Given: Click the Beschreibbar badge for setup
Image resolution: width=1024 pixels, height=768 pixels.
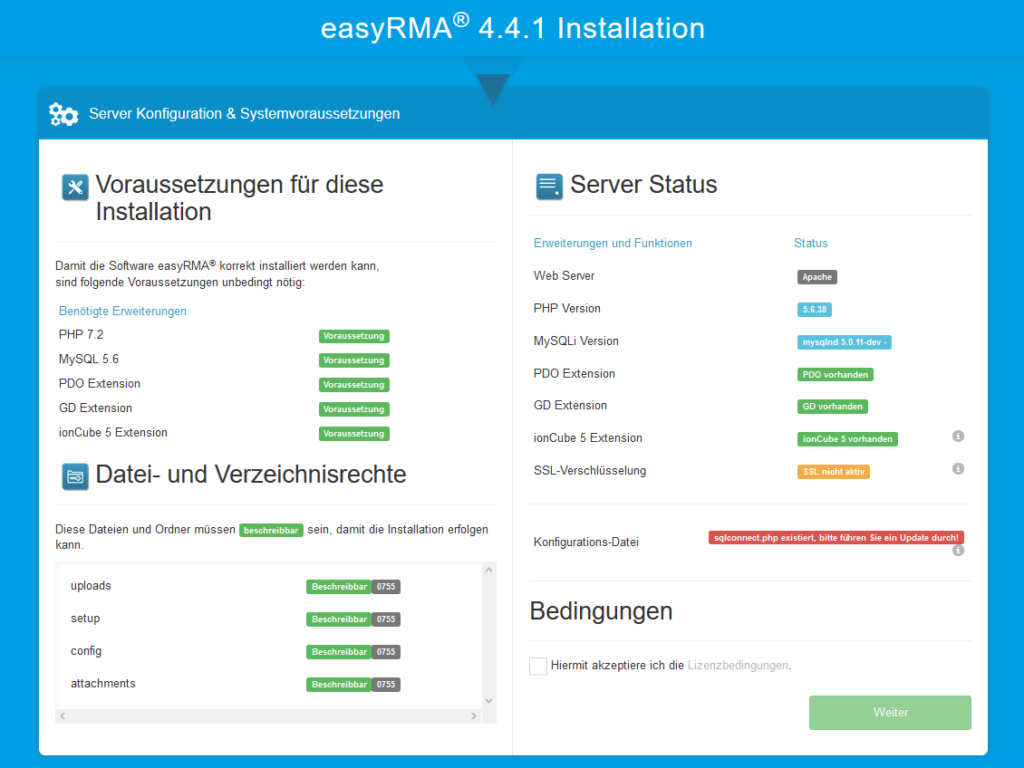Looking at the screenshot, I should (339, 620).
